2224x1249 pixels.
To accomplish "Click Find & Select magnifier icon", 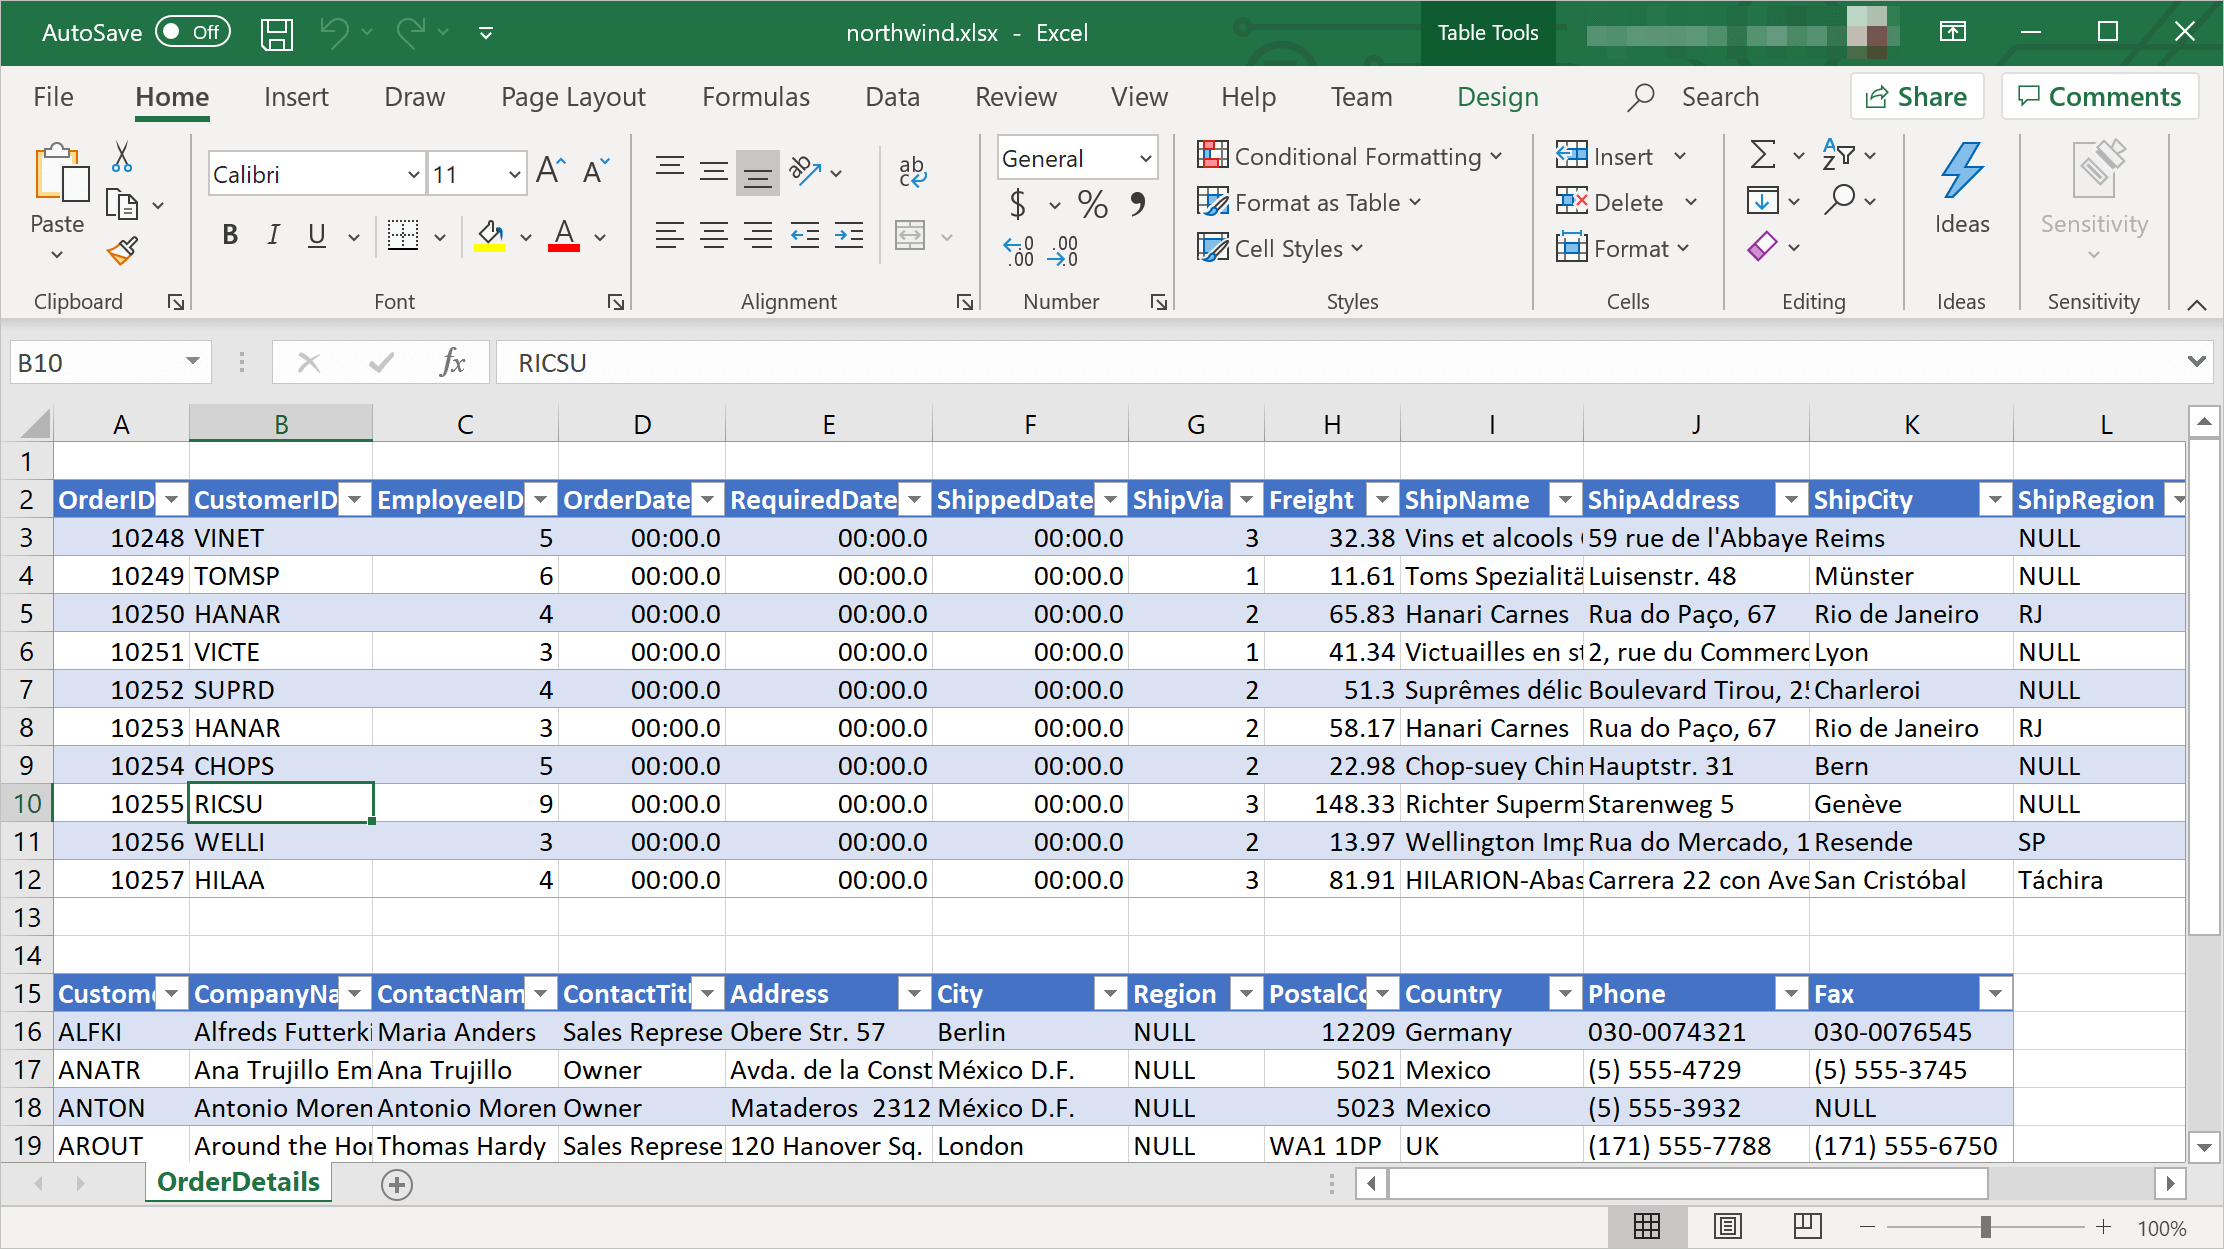I will [1839, 200].
